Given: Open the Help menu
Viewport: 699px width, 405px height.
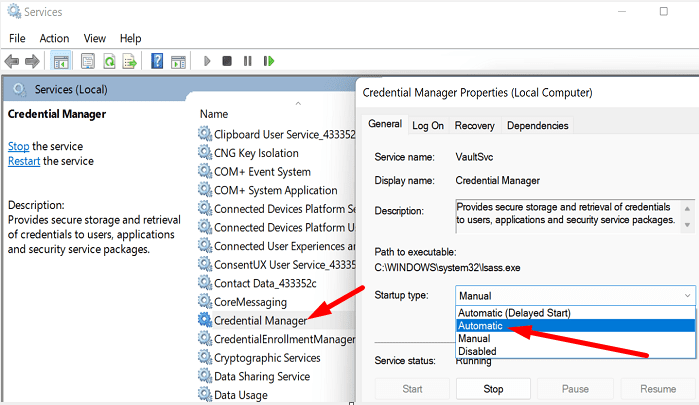Looking at the screenshot, I should tap(131, 38).
